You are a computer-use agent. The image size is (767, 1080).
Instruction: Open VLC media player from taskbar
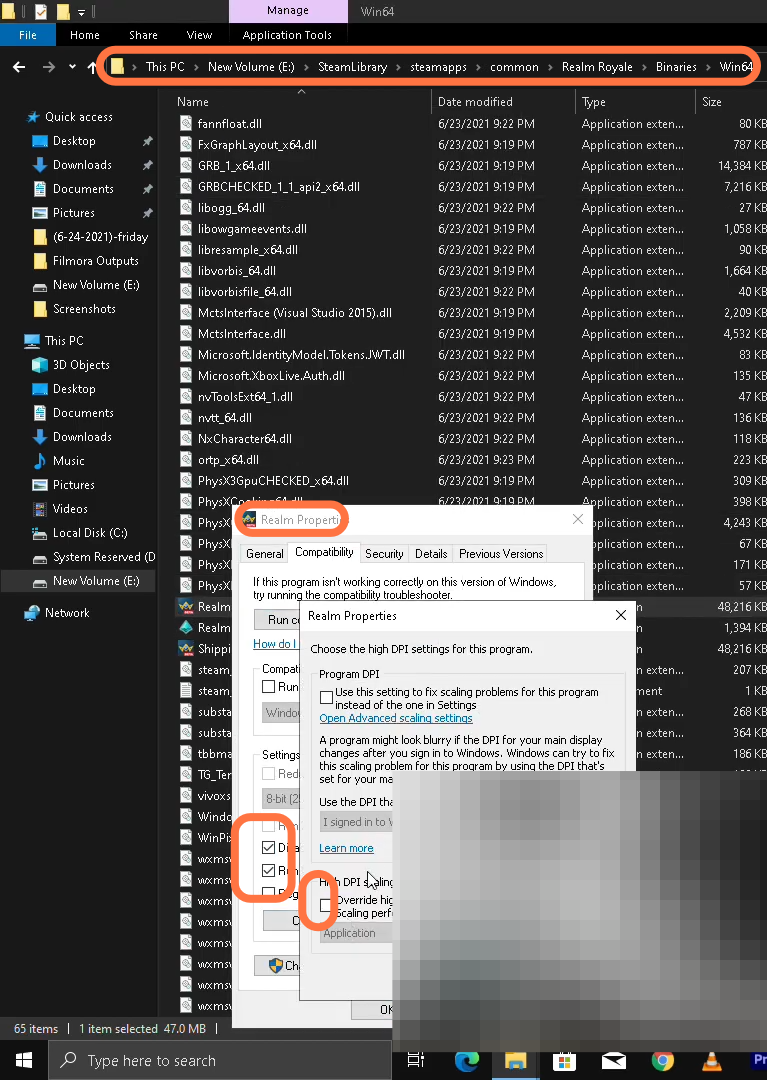711,1061
